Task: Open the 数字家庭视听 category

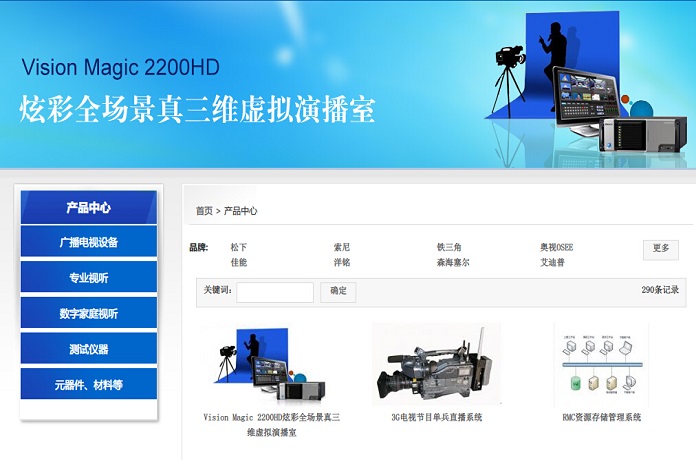Action: point(89,314)
